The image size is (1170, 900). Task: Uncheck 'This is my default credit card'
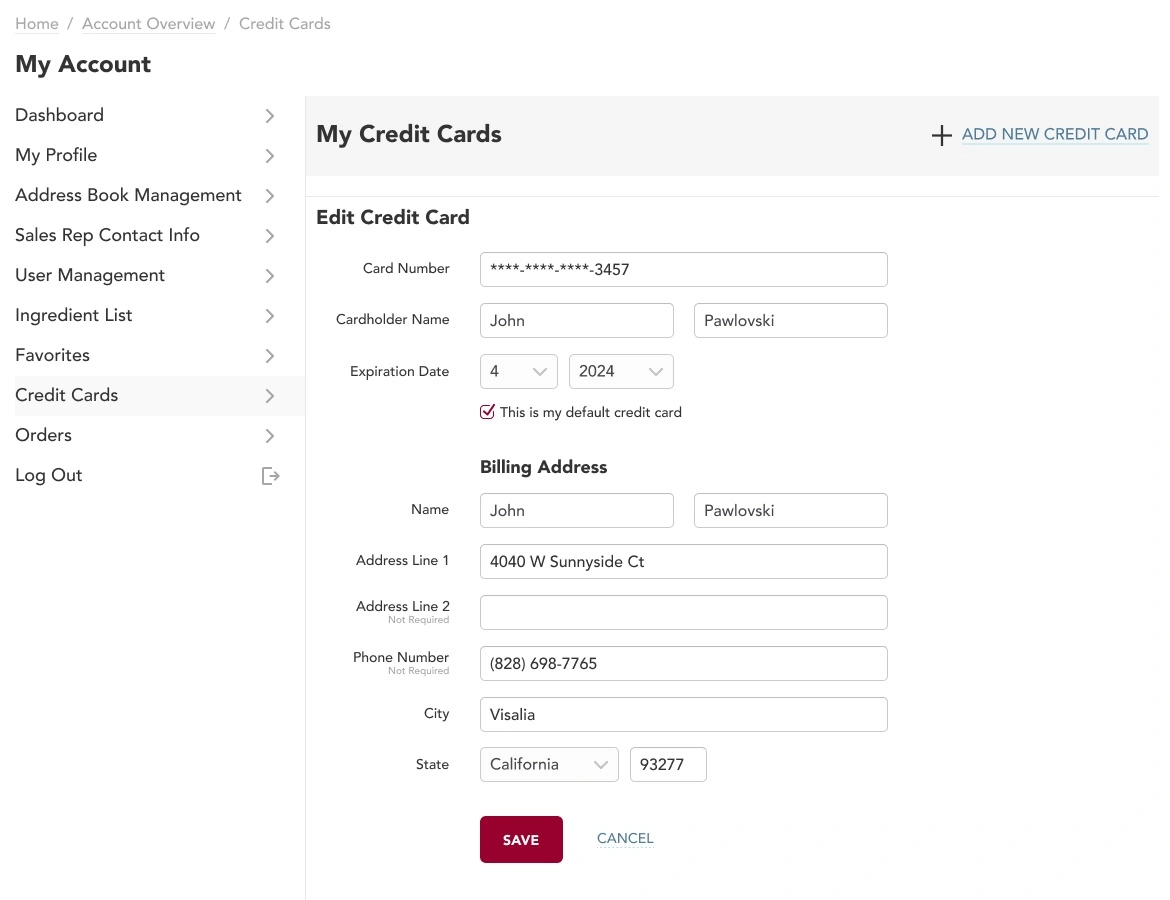click(487, 412)
